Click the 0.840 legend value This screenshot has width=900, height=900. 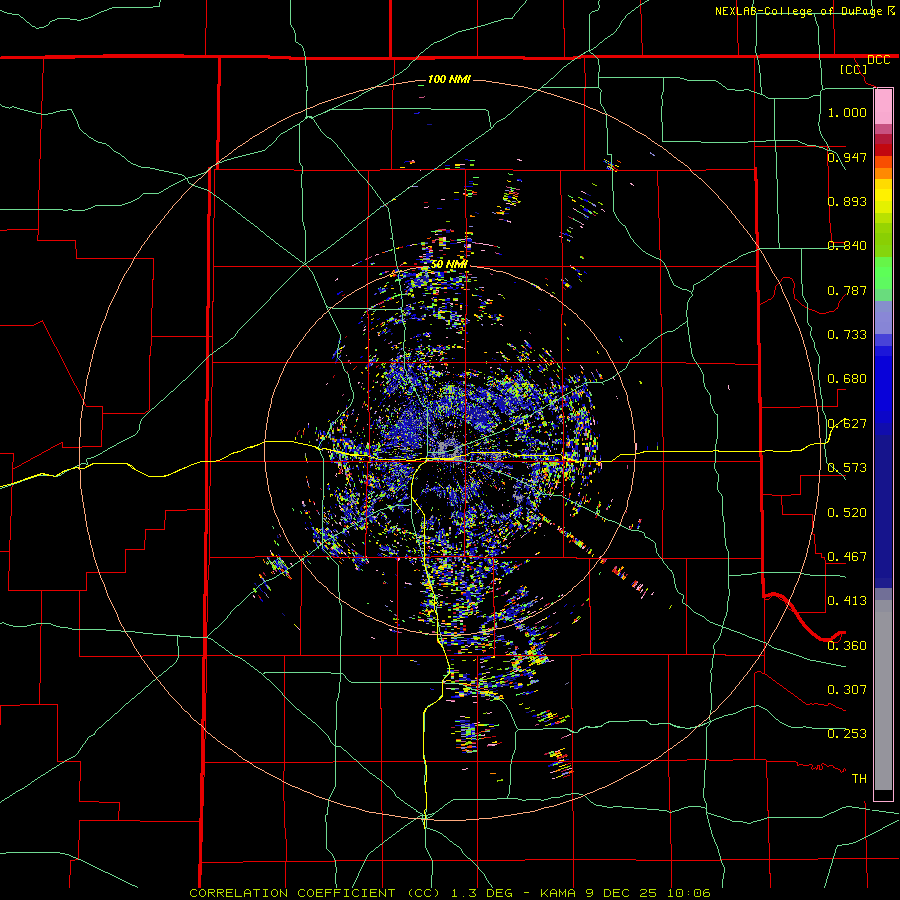click(847, 245)
